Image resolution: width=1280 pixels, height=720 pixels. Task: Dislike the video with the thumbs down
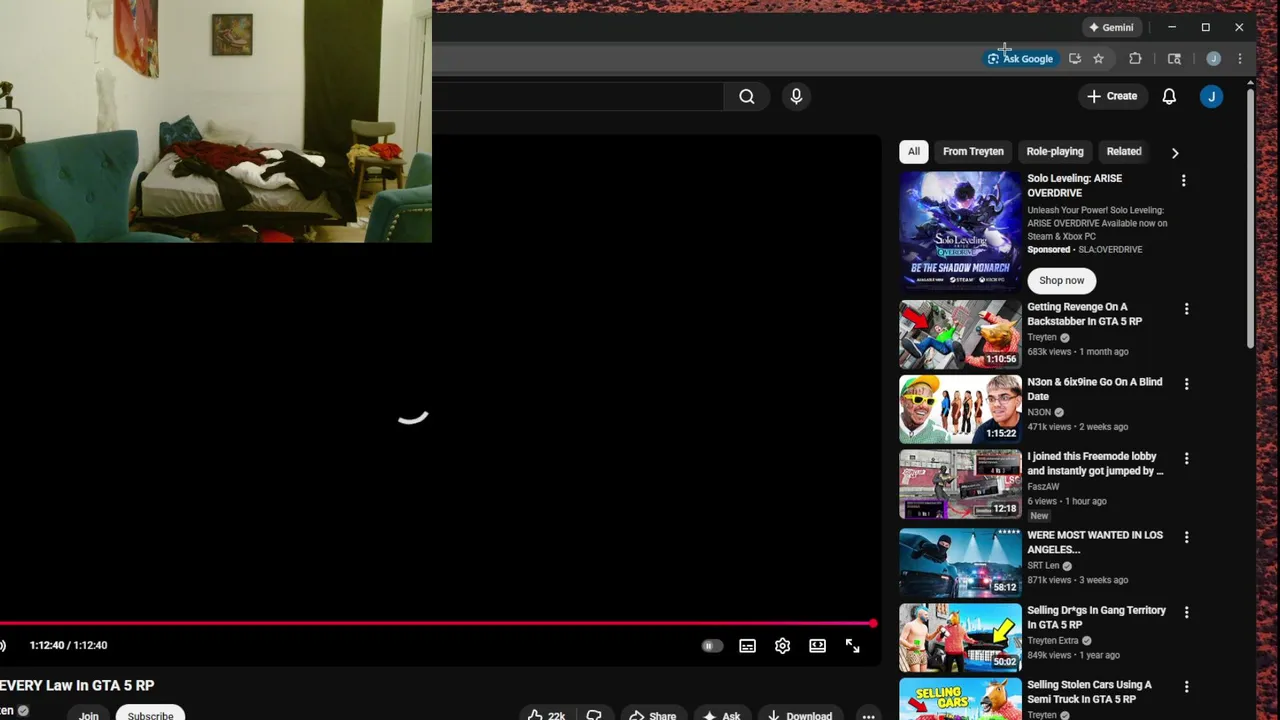pos(594,715)
